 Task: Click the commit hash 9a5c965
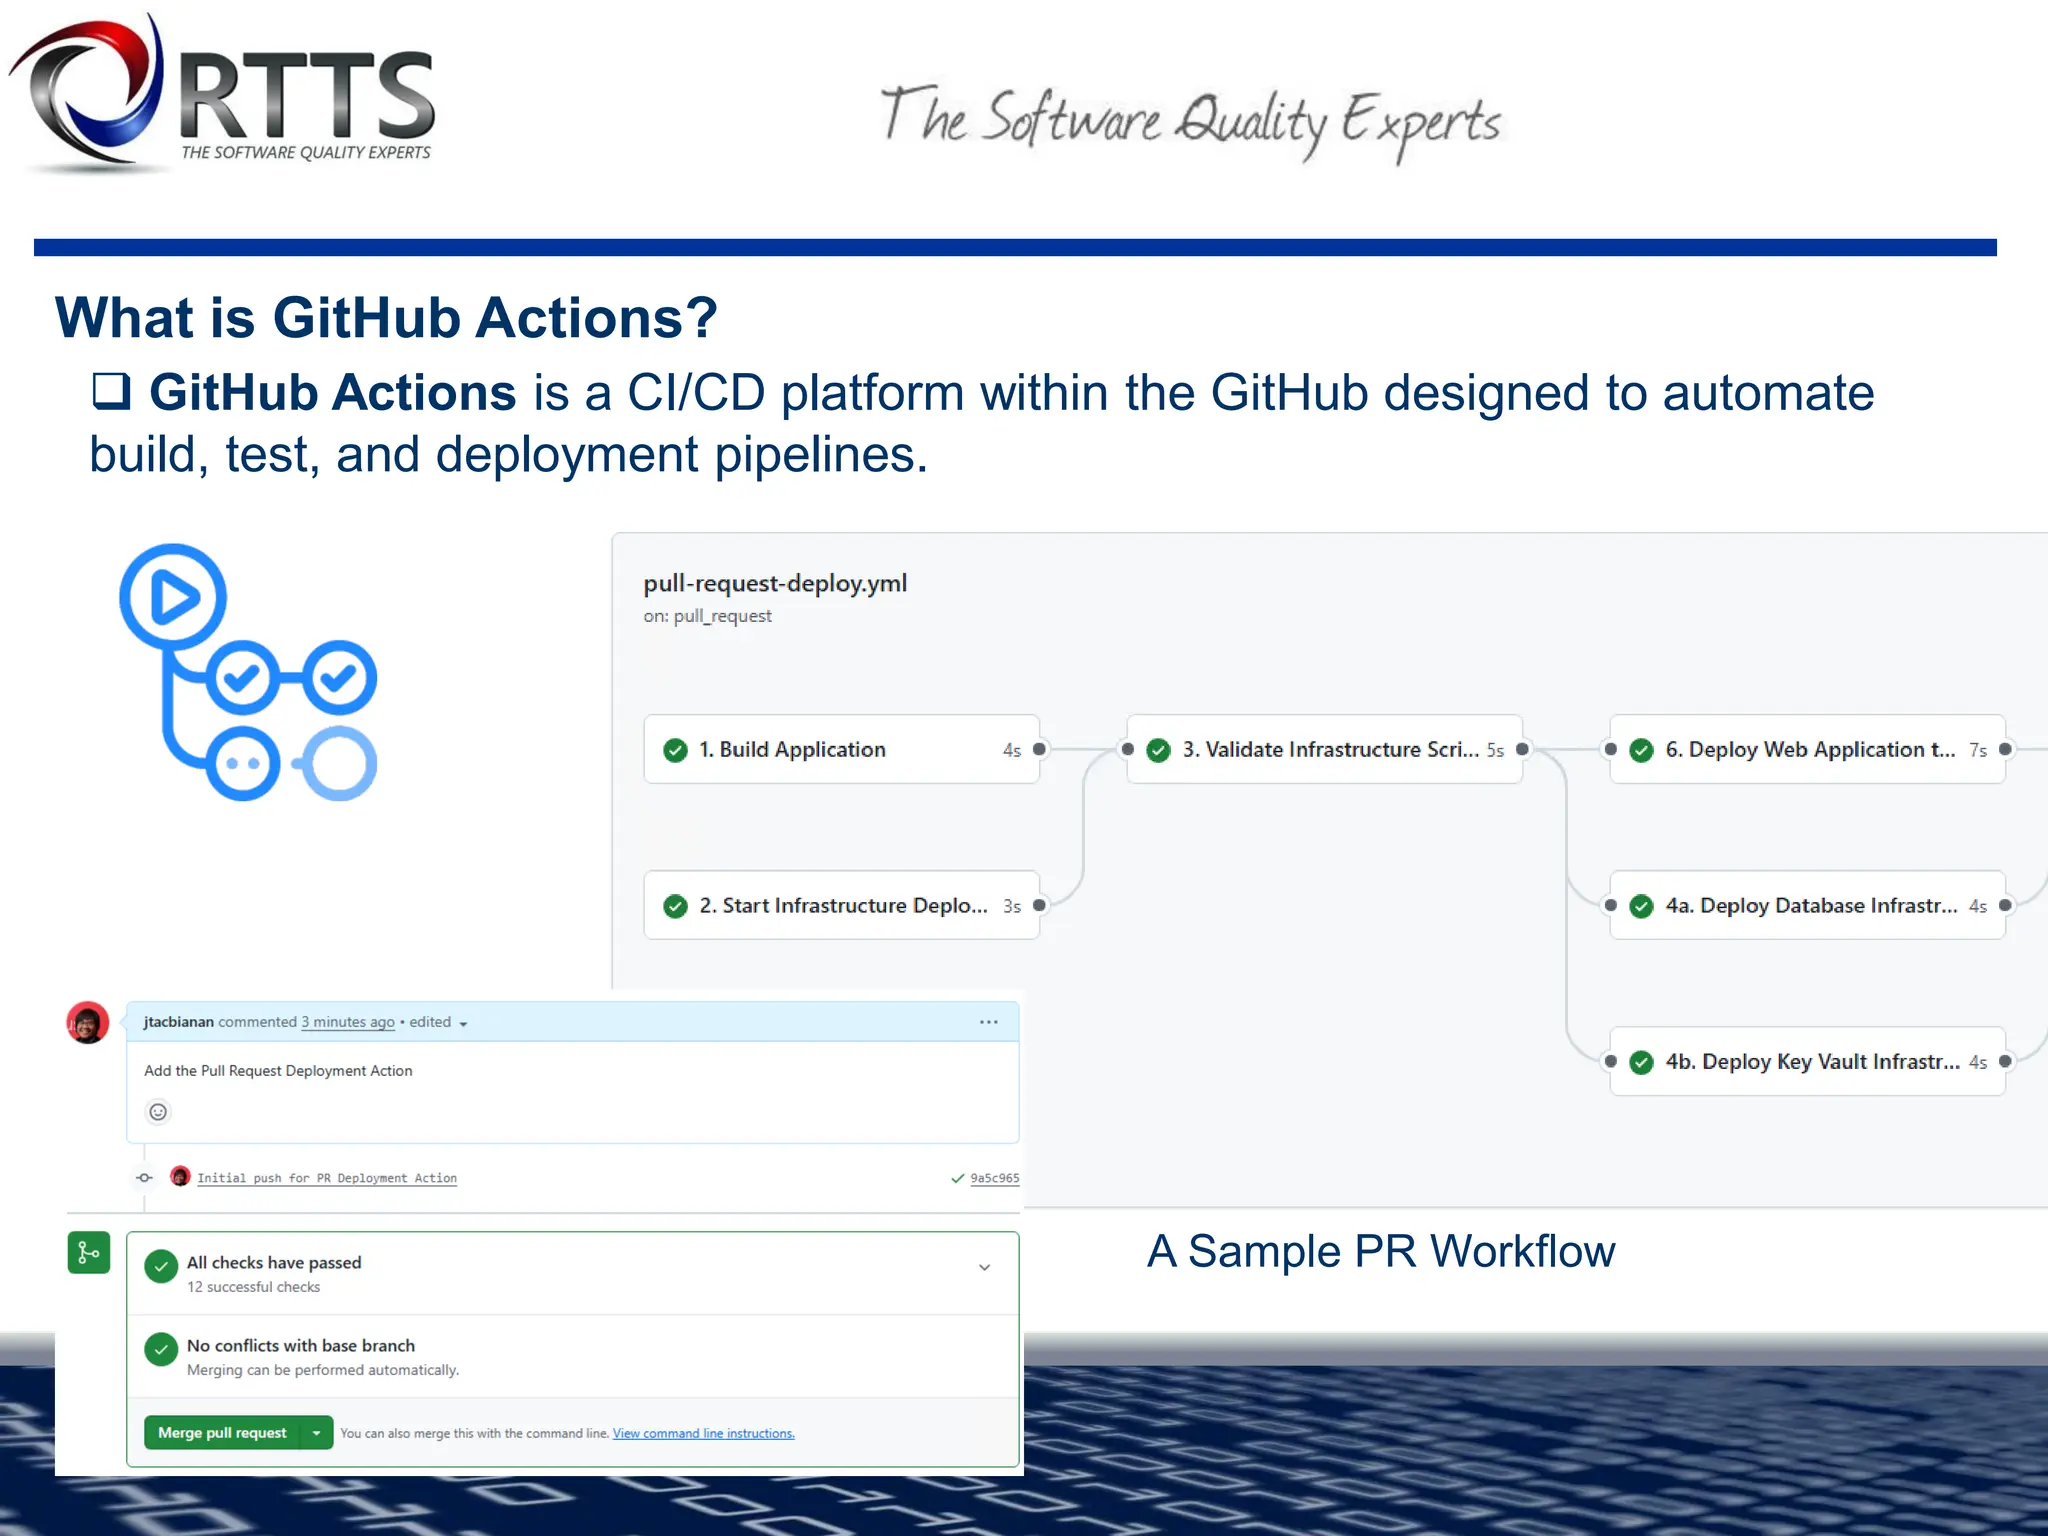(995, 1178)
